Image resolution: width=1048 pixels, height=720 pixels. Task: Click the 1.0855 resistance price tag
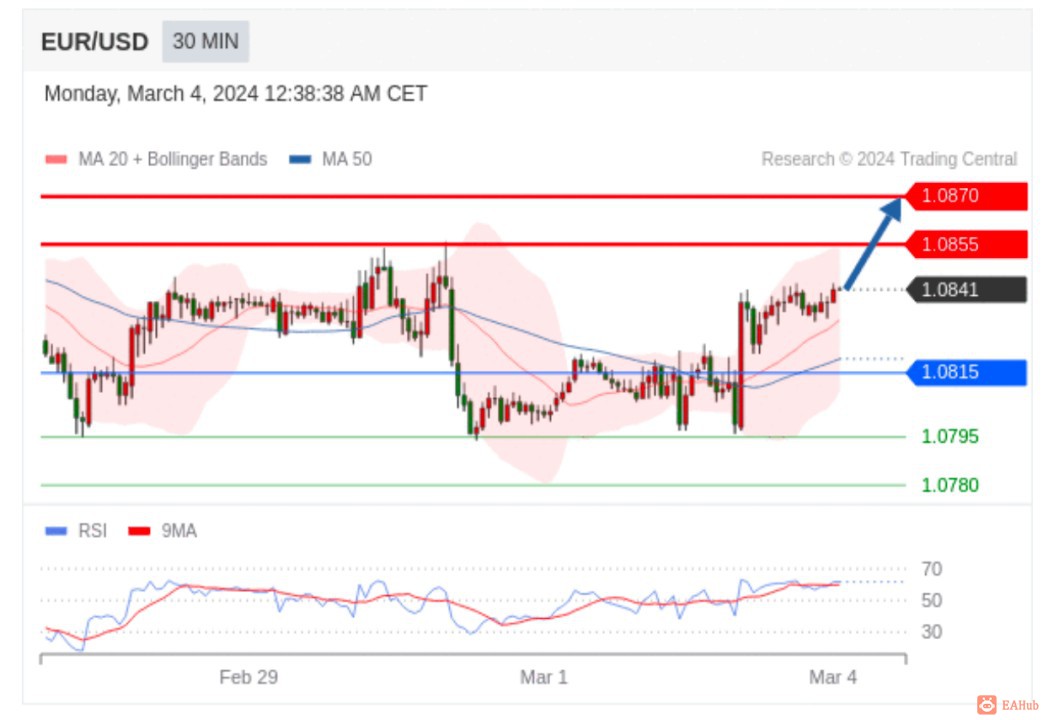[x=966, y=245]
